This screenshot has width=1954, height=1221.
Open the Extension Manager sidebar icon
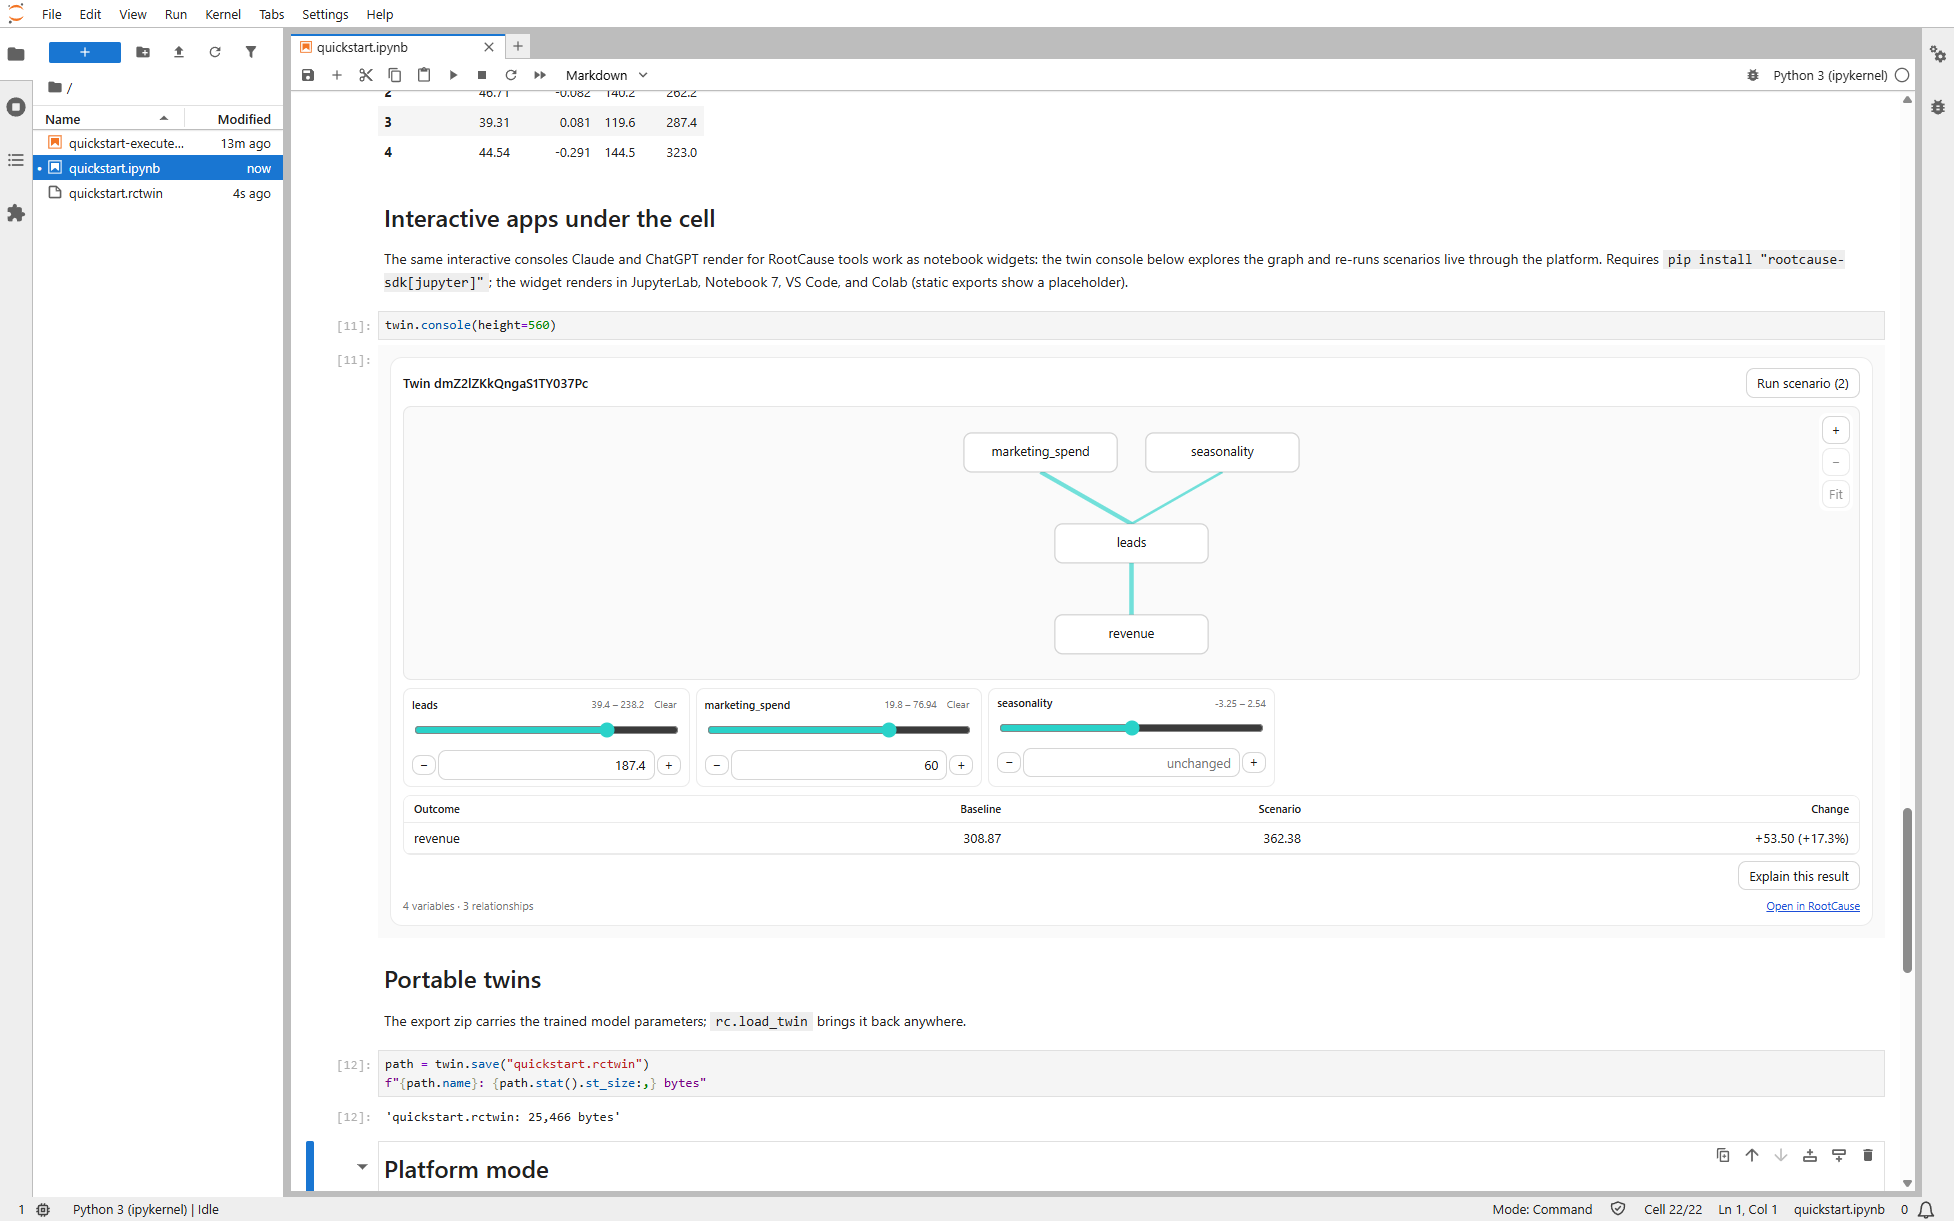pyautogui.click(x=16, y=213)
